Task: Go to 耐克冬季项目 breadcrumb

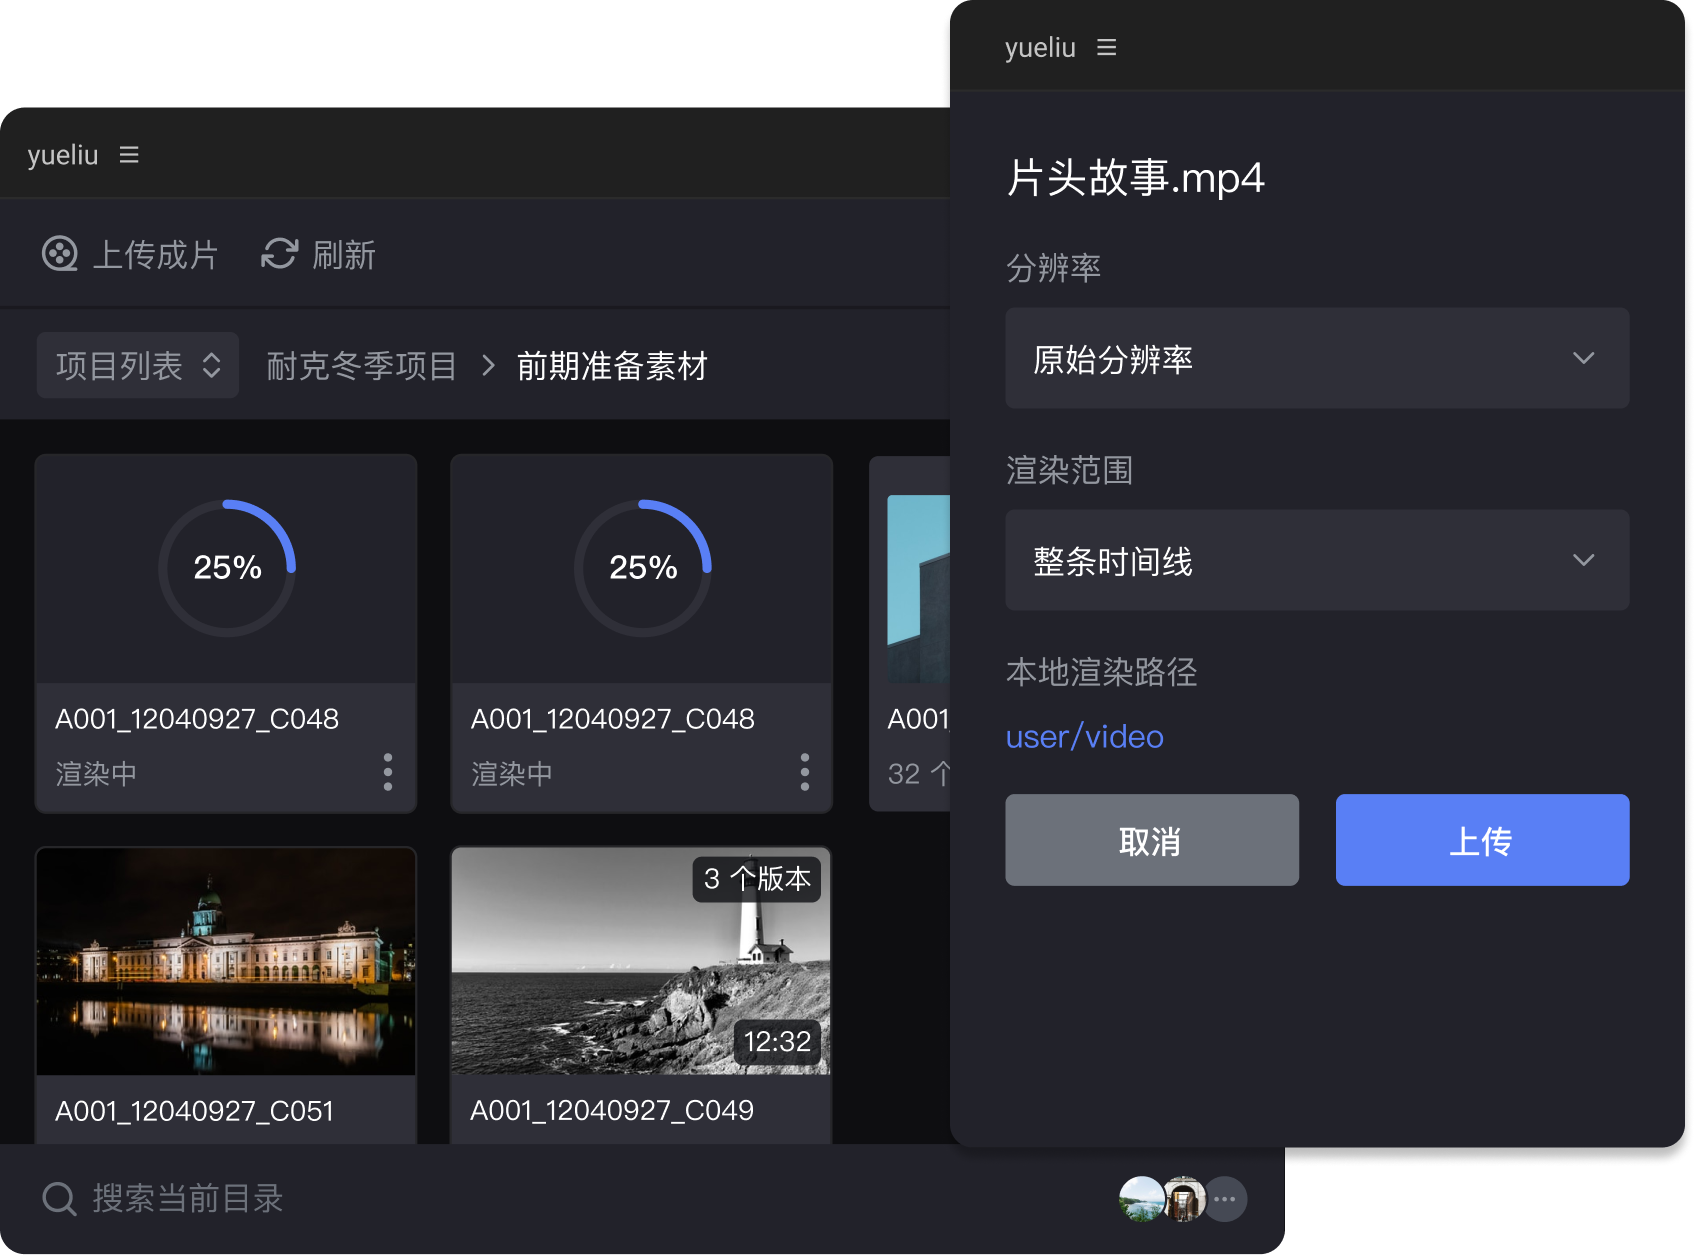Action: (x=361, y=366)
